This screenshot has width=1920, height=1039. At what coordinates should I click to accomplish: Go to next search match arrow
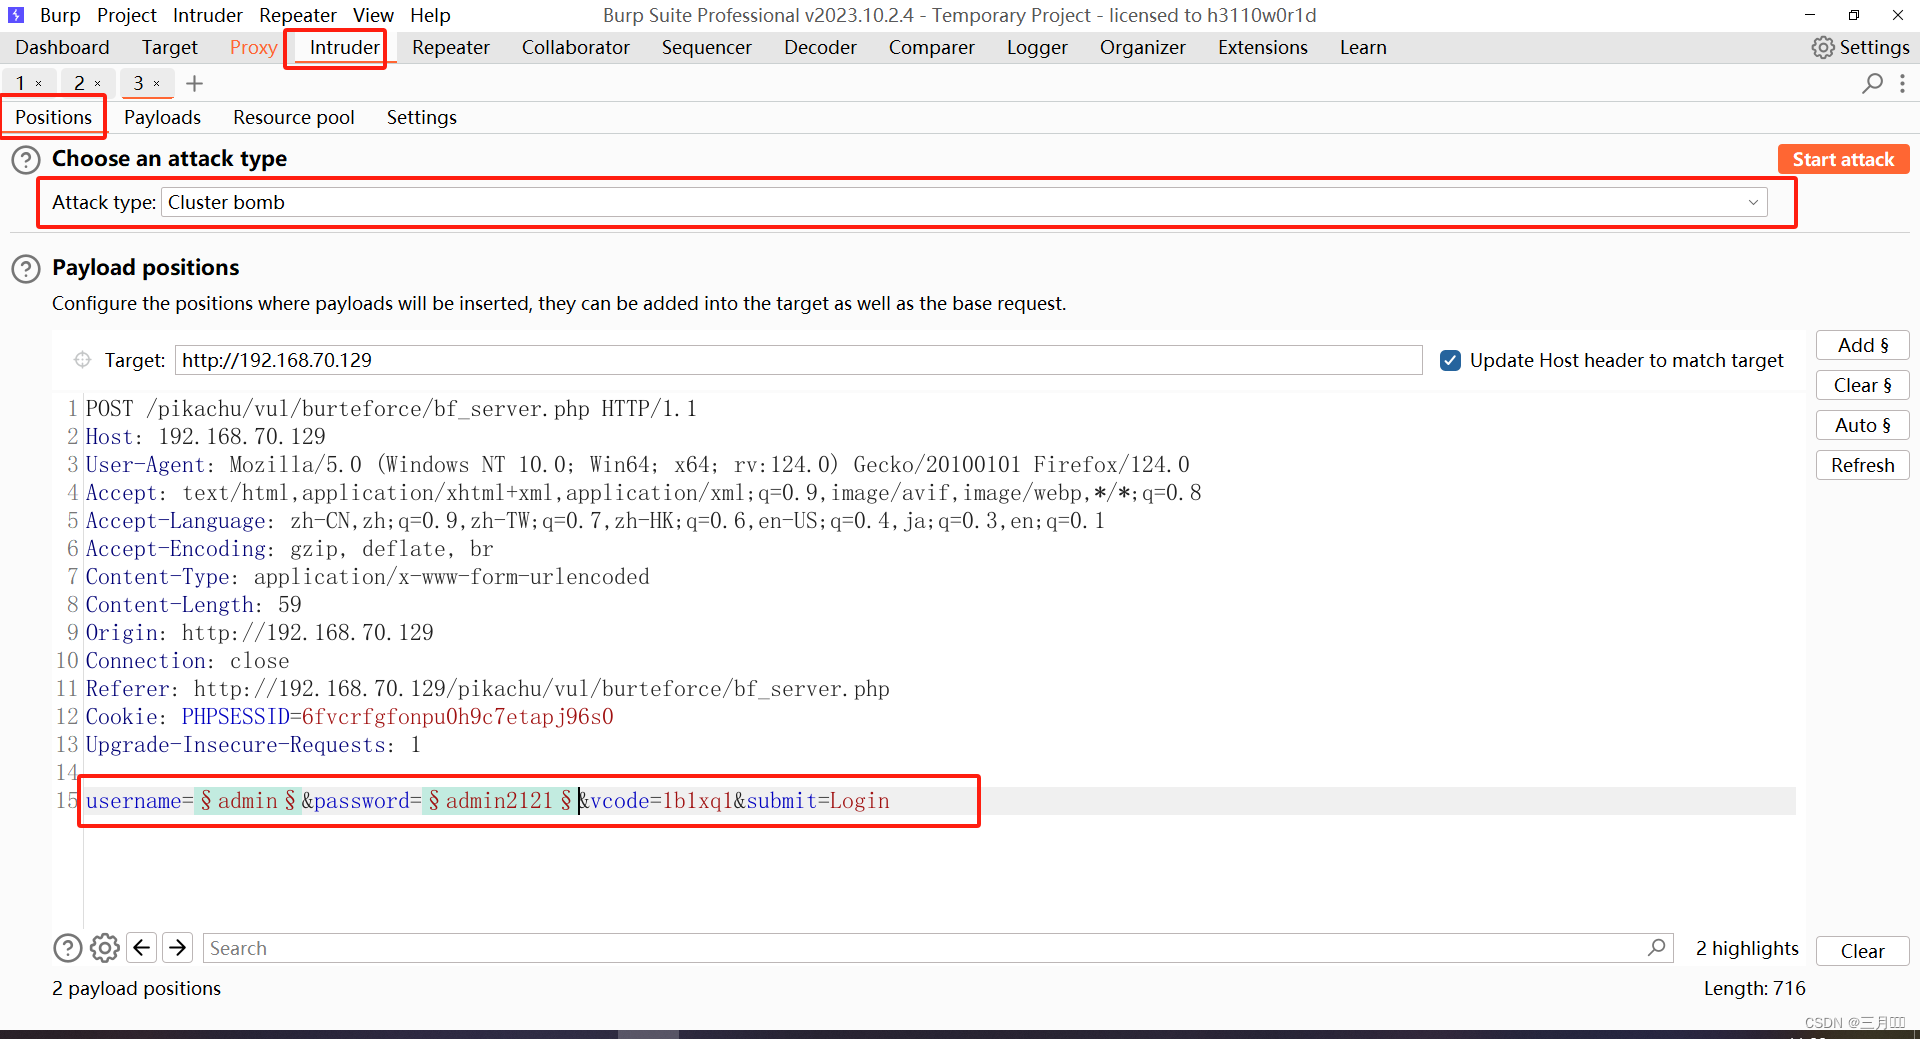coord(178,947)
